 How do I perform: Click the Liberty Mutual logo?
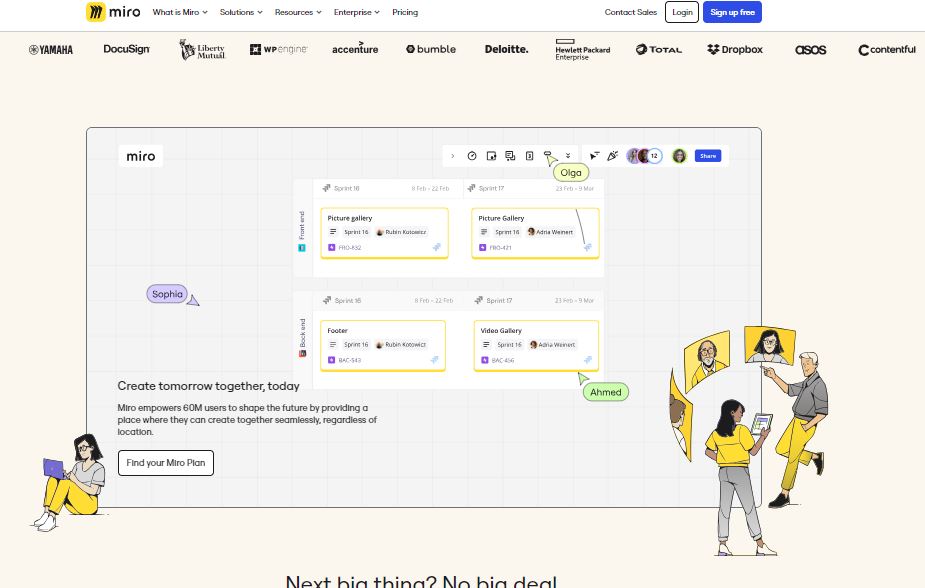202,50
